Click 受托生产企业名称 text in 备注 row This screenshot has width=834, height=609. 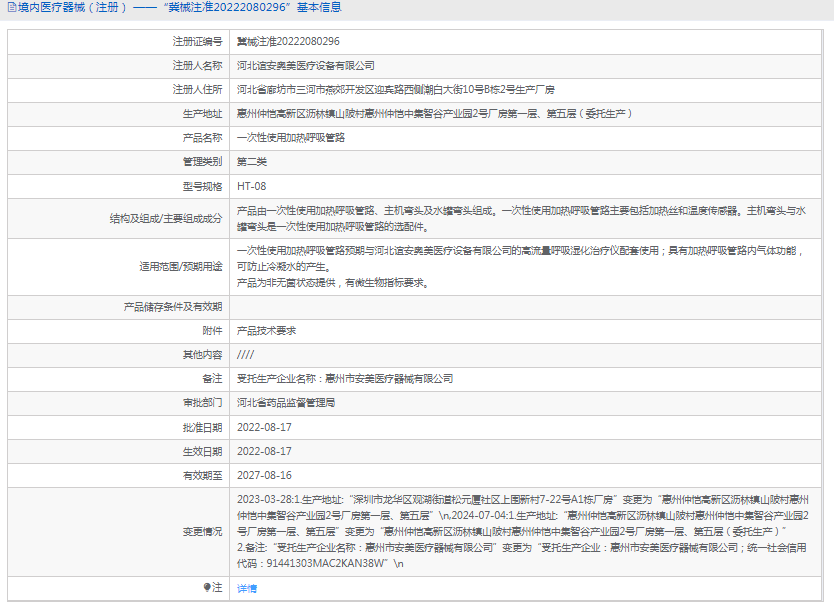click(345, 379)
